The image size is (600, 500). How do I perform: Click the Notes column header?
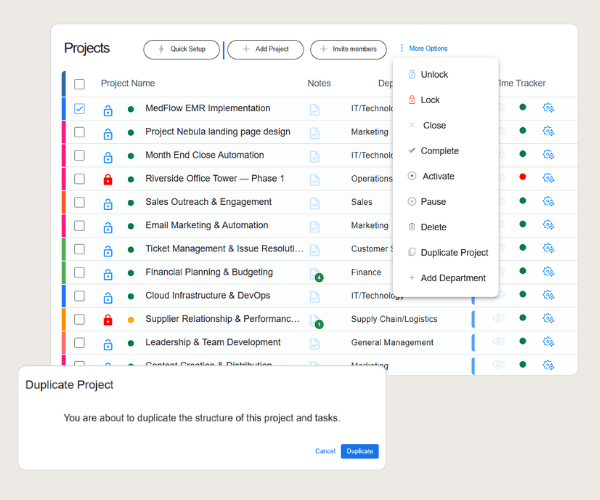click(319, 83)
